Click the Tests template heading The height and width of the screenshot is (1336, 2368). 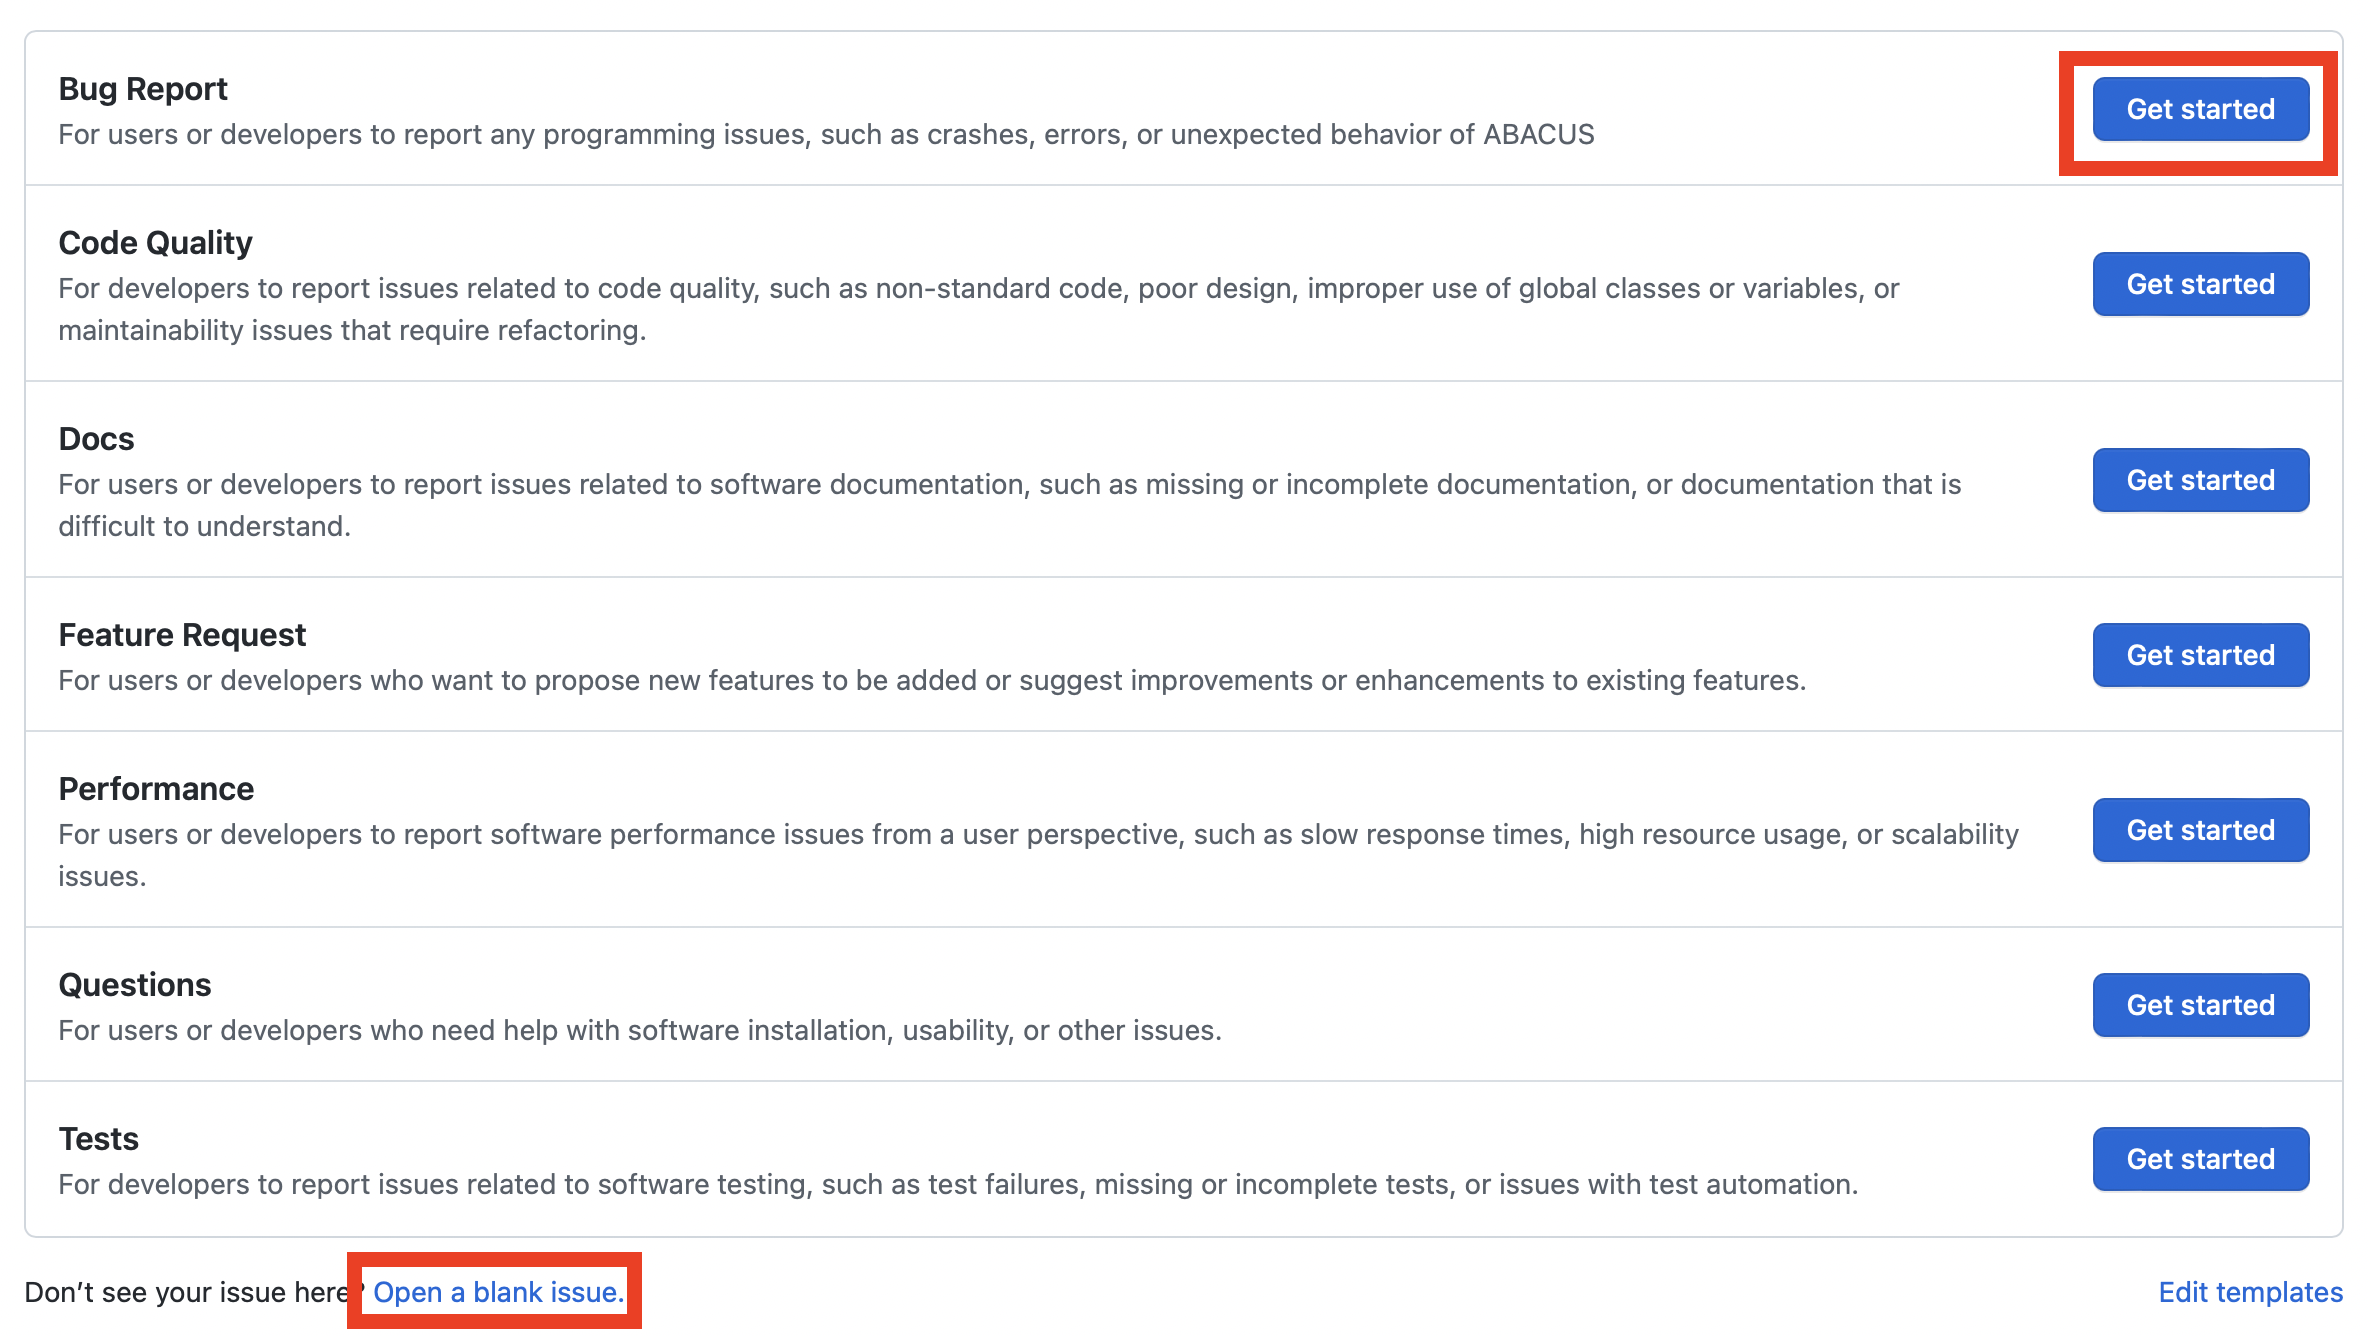tap(98, 1139)
